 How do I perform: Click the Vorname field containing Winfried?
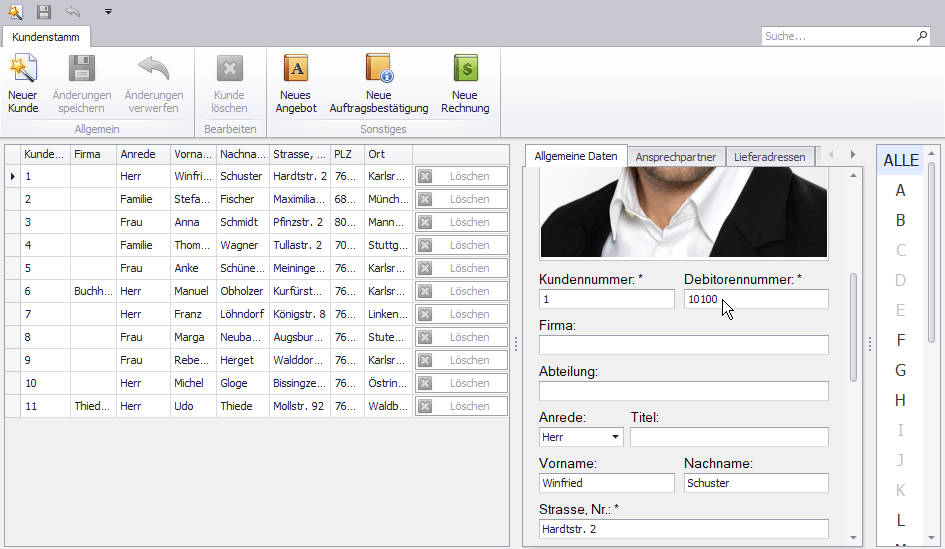[x=606, y=483]
